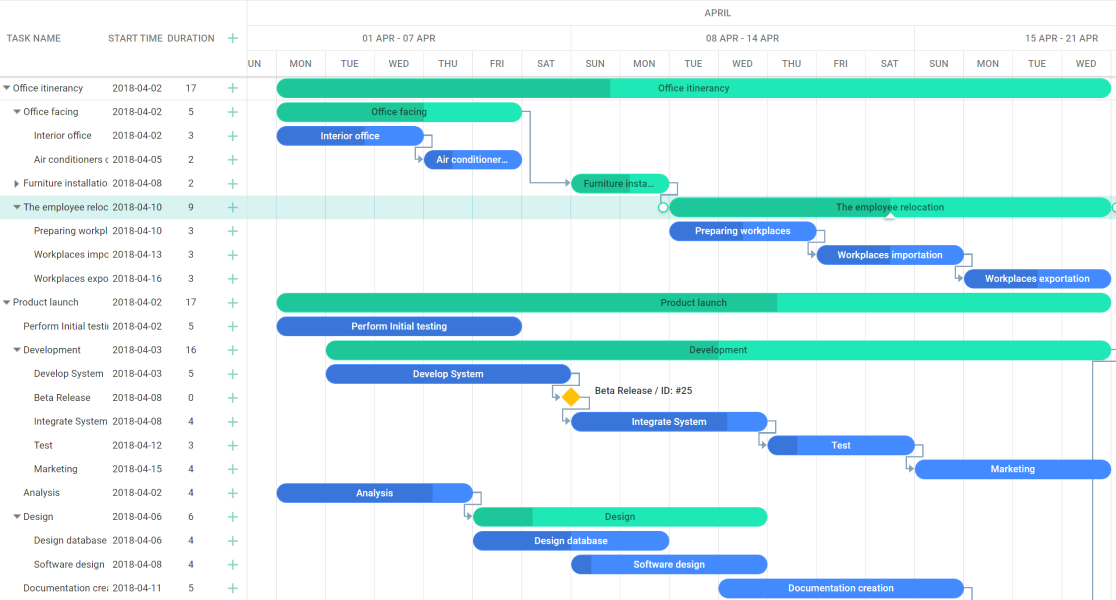Click the DURATION column header

tap(192, 38)
